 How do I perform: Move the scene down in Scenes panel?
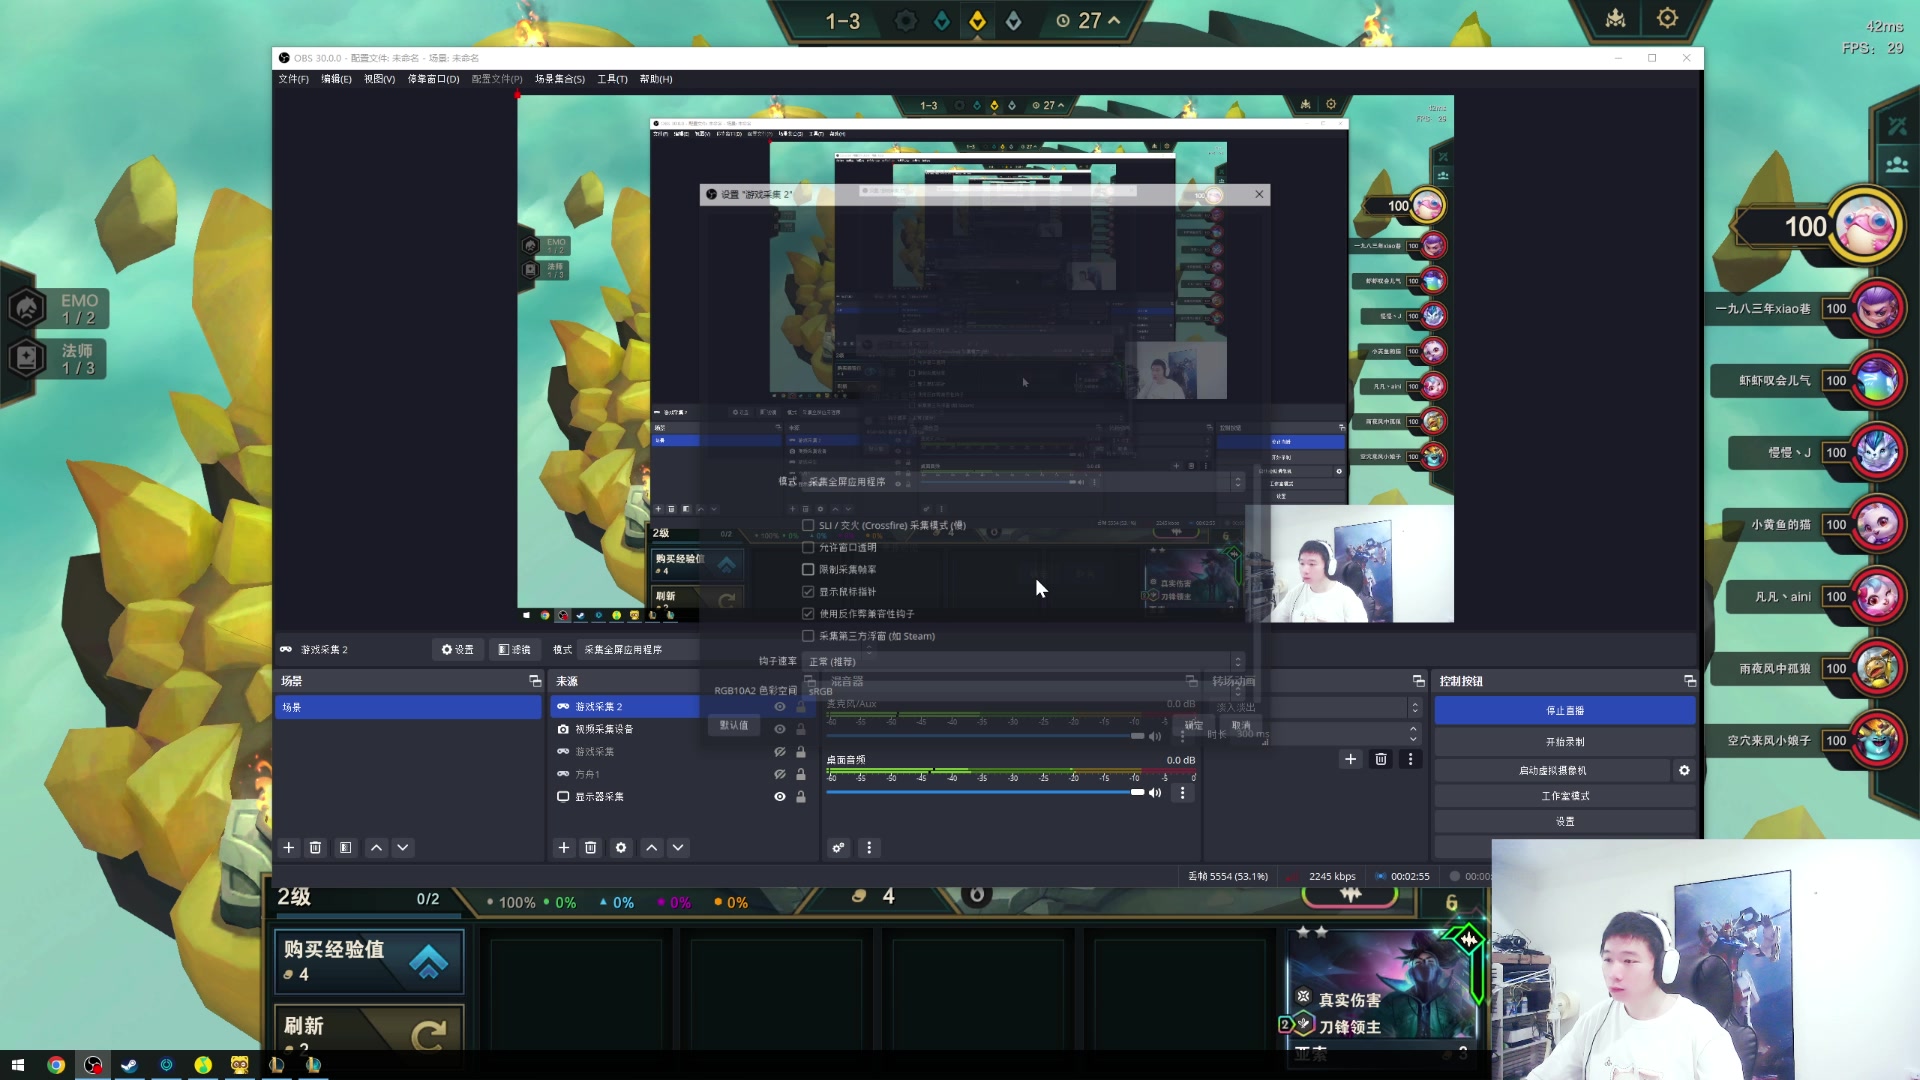click(x=403, y=848)
